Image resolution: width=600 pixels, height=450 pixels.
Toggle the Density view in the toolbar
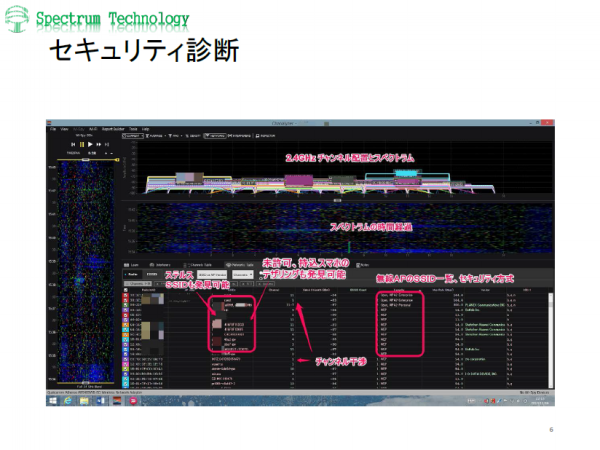pos(193,136)
